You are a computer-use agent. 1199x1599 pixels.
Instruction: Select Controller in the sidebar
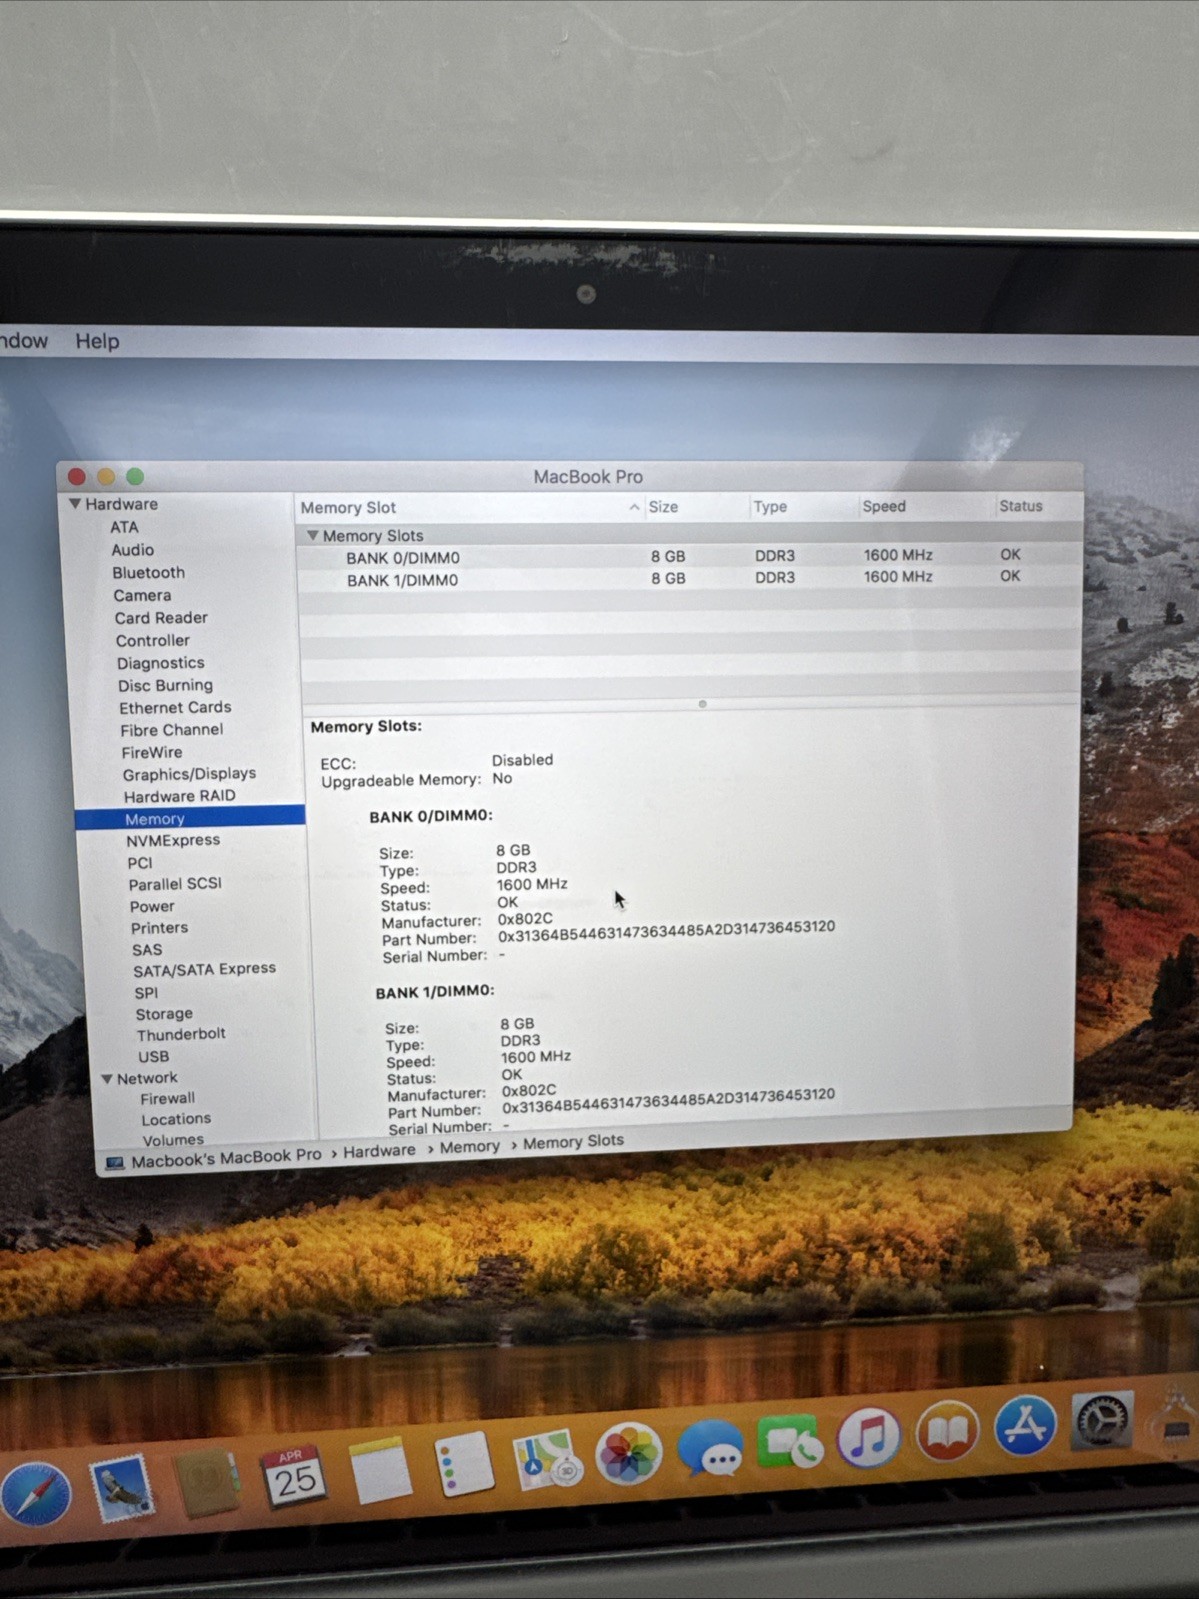pyautogui.click(x=152, y=641)
